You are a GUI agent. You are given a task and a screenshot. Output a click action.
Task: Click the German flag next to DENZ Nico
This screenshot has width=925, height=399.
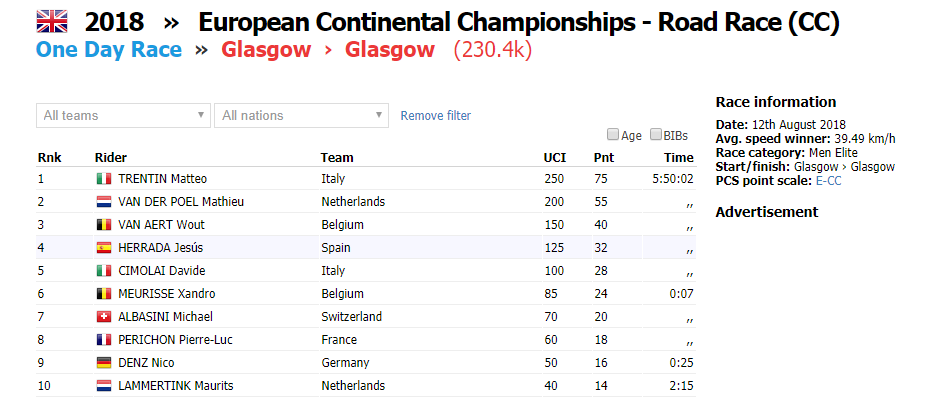104,363
